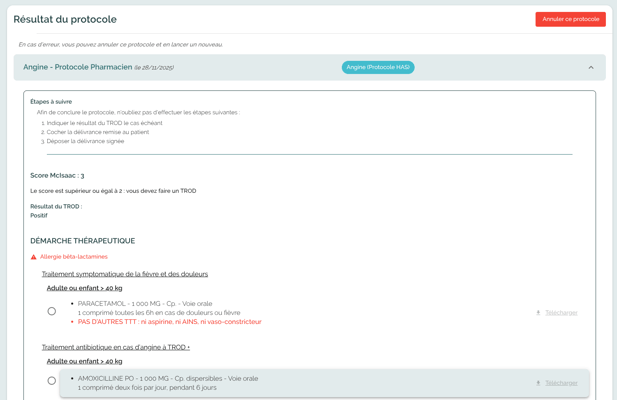Click the protocol date 28/11/2025 in the header
This screenshot has height=400, width=617.
click(x=154, y=68)
